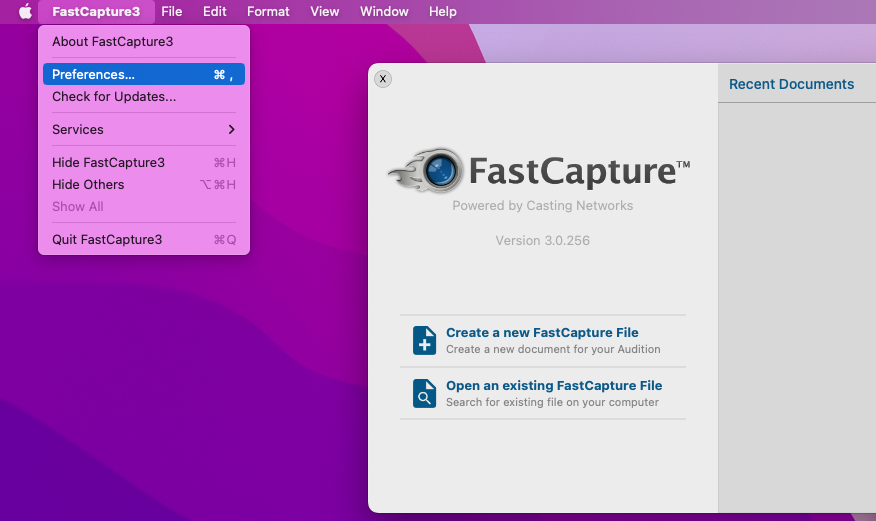Select Hide Others
The width and height of the screenshot is (876, 521).
tap(144, 184)
